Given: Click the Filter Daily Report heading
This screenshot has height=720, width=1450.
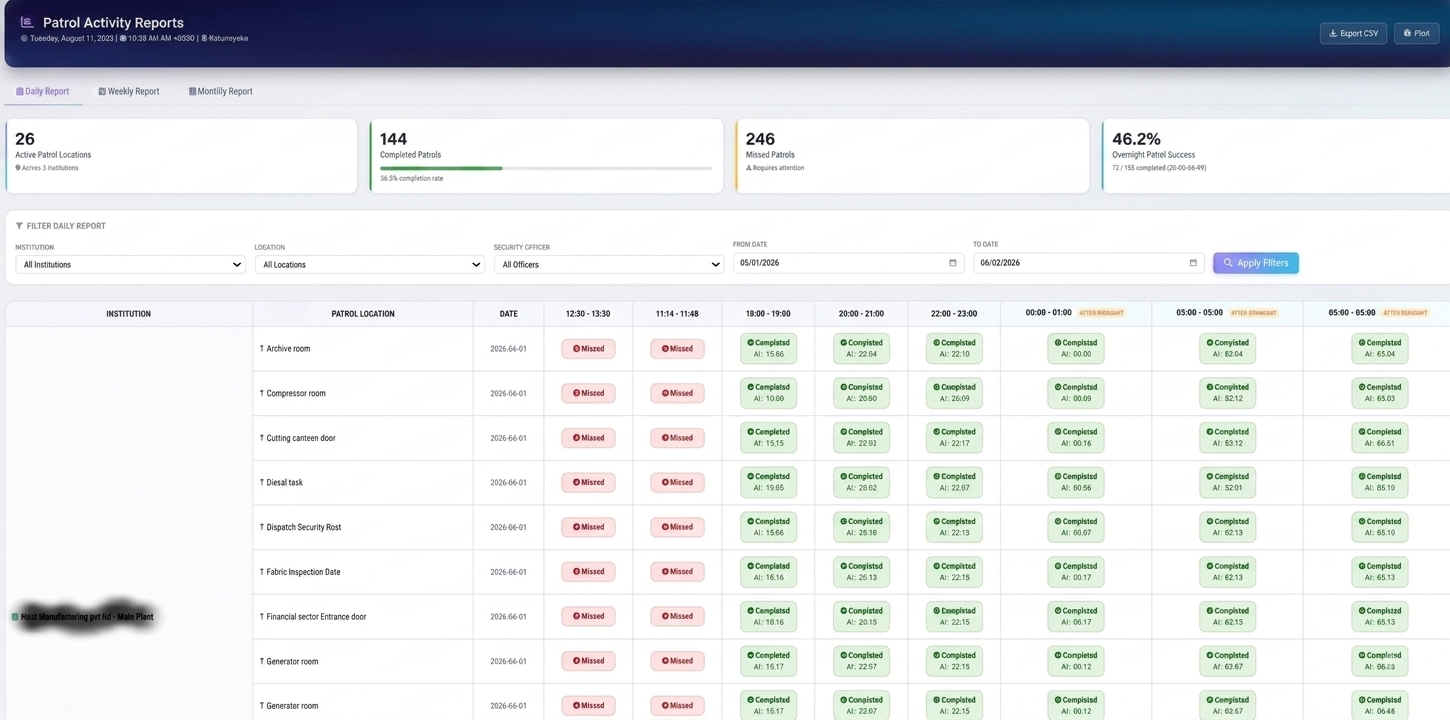Looking at the screenshot, I should (x=66, y=226).
